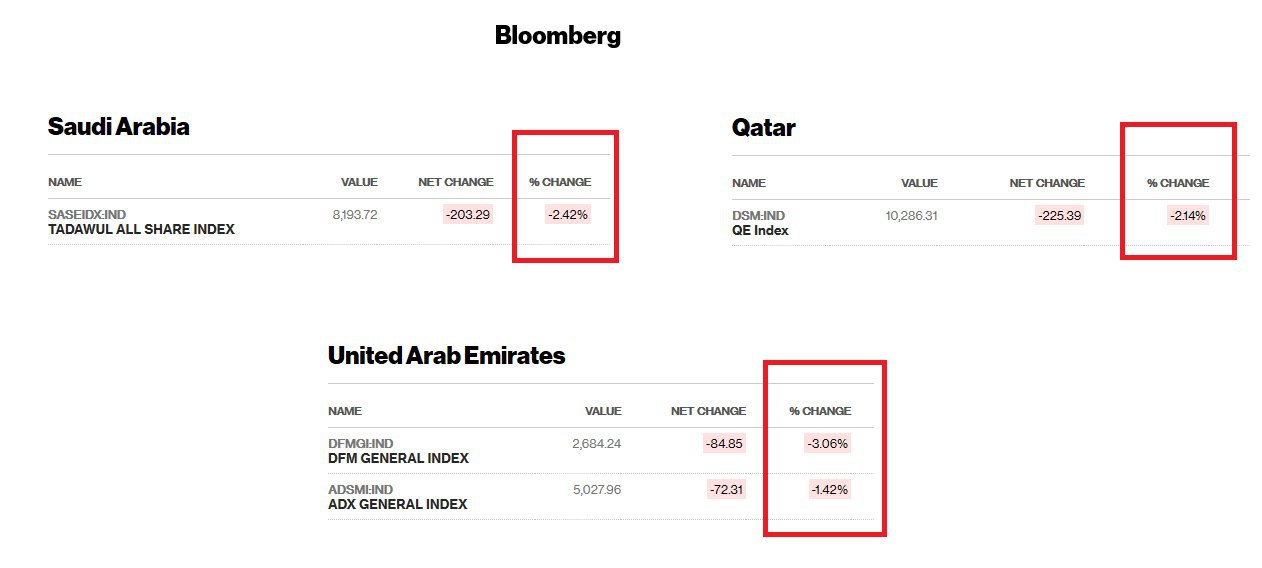Click the -1.42% change for ADX
The width and height of the screenshot is (1262, 568).
829,490
